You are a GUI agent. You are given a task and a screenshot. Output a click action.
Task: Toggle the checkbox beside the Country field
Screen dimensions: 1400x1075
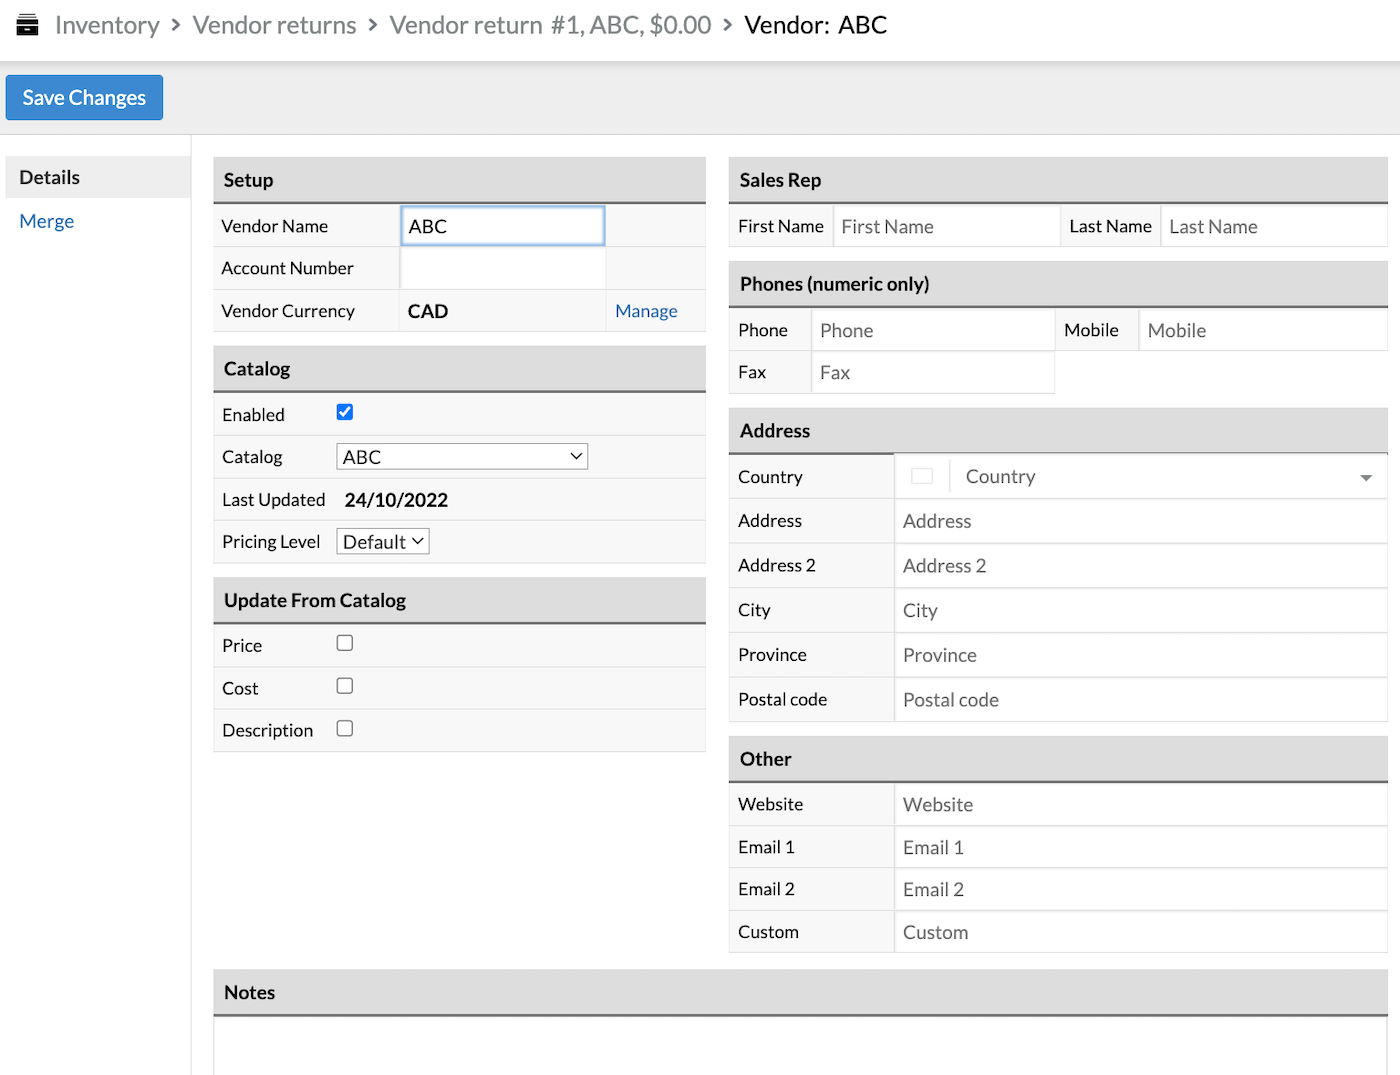[921, 475]
